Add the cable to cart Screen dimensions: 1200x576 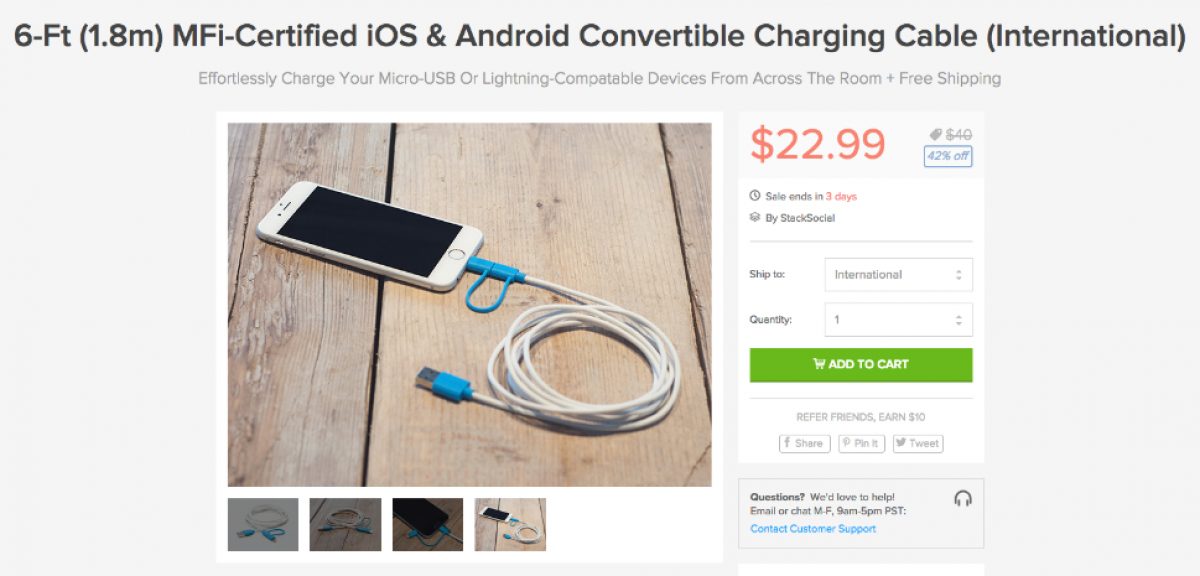[x=860, y=364]
